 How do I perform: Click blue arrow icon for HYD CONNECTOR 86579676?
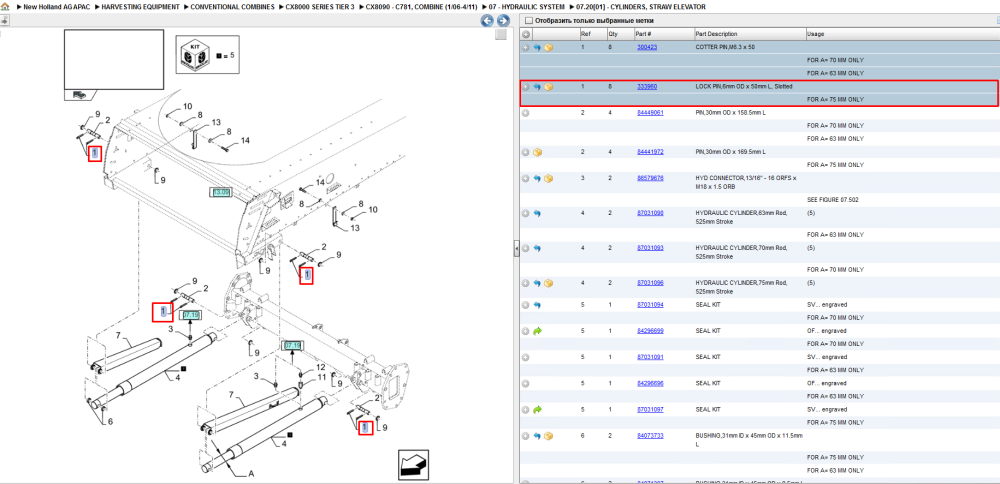click(x=537, y=179)
